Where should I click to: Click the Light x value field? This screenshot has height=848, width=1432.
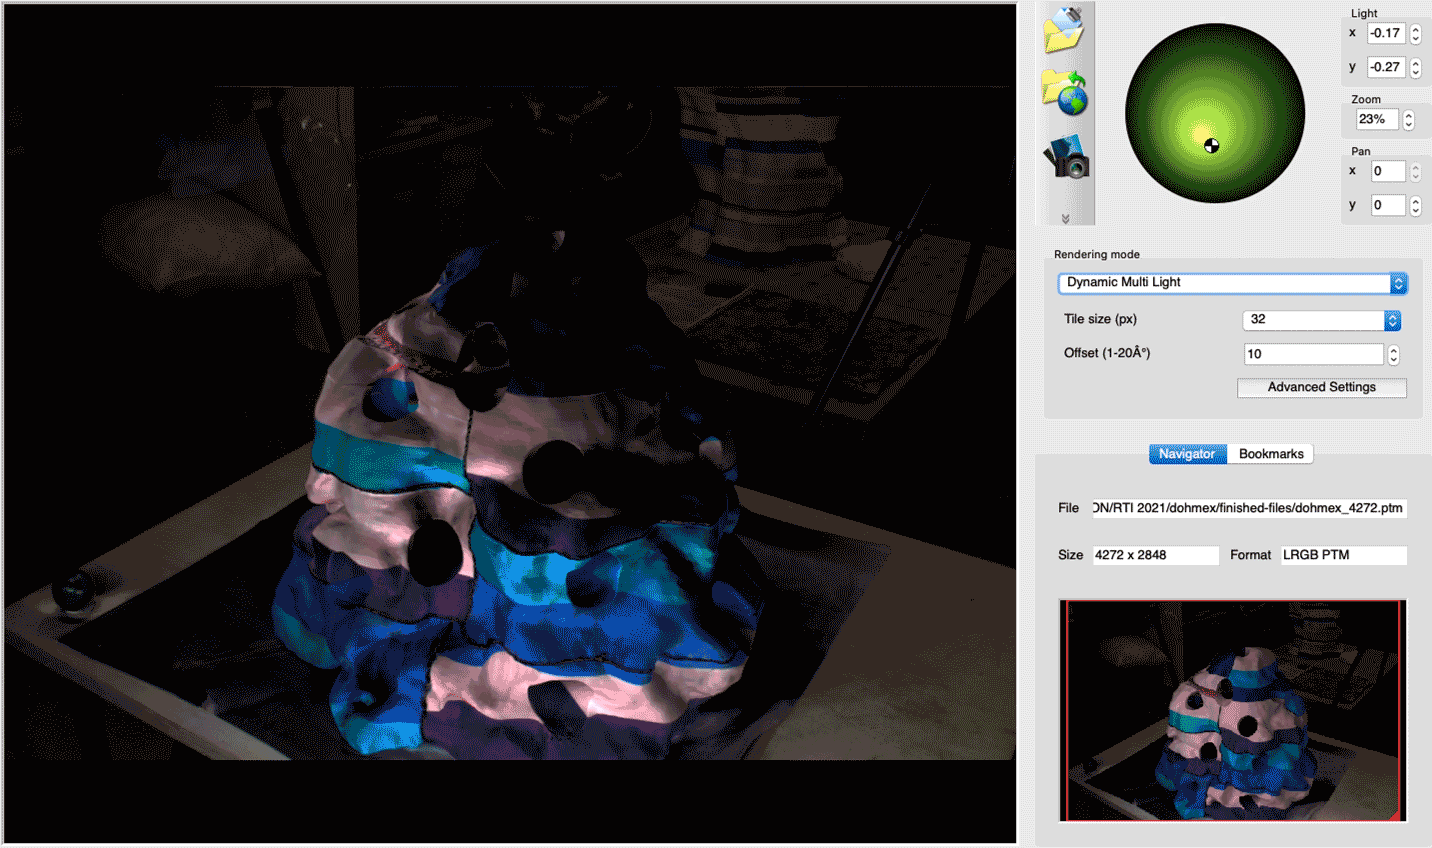(1386, 33)
